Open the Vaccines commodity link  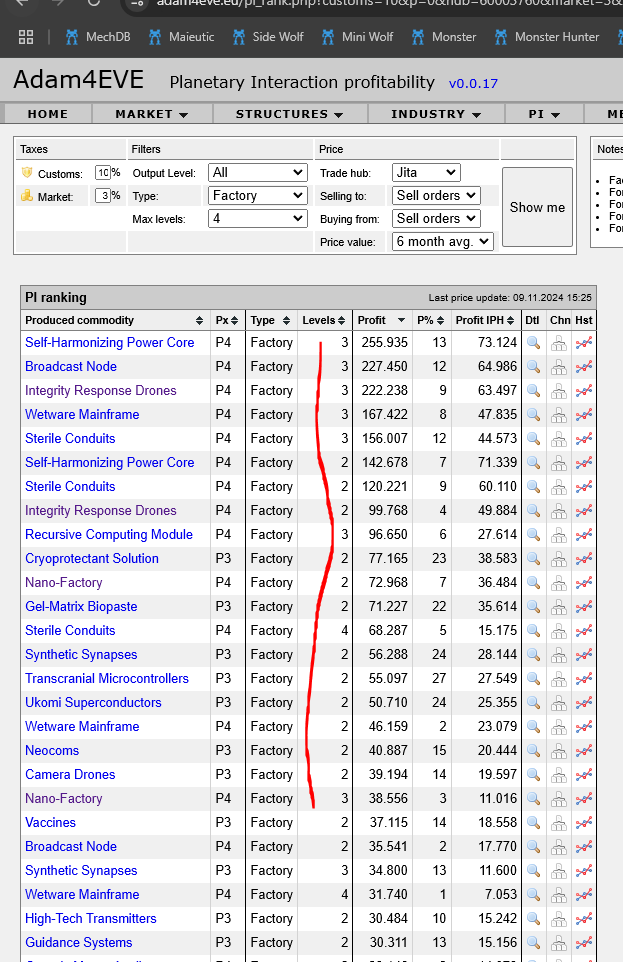(50, 822)
